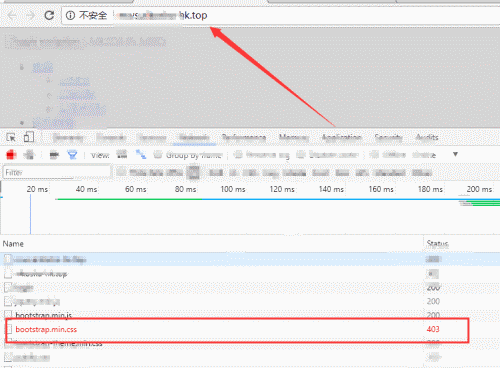The width and height of the screenshot is (500, 368).
Task: Stop recording with the red record button
Action: click(x=11, y=155)
